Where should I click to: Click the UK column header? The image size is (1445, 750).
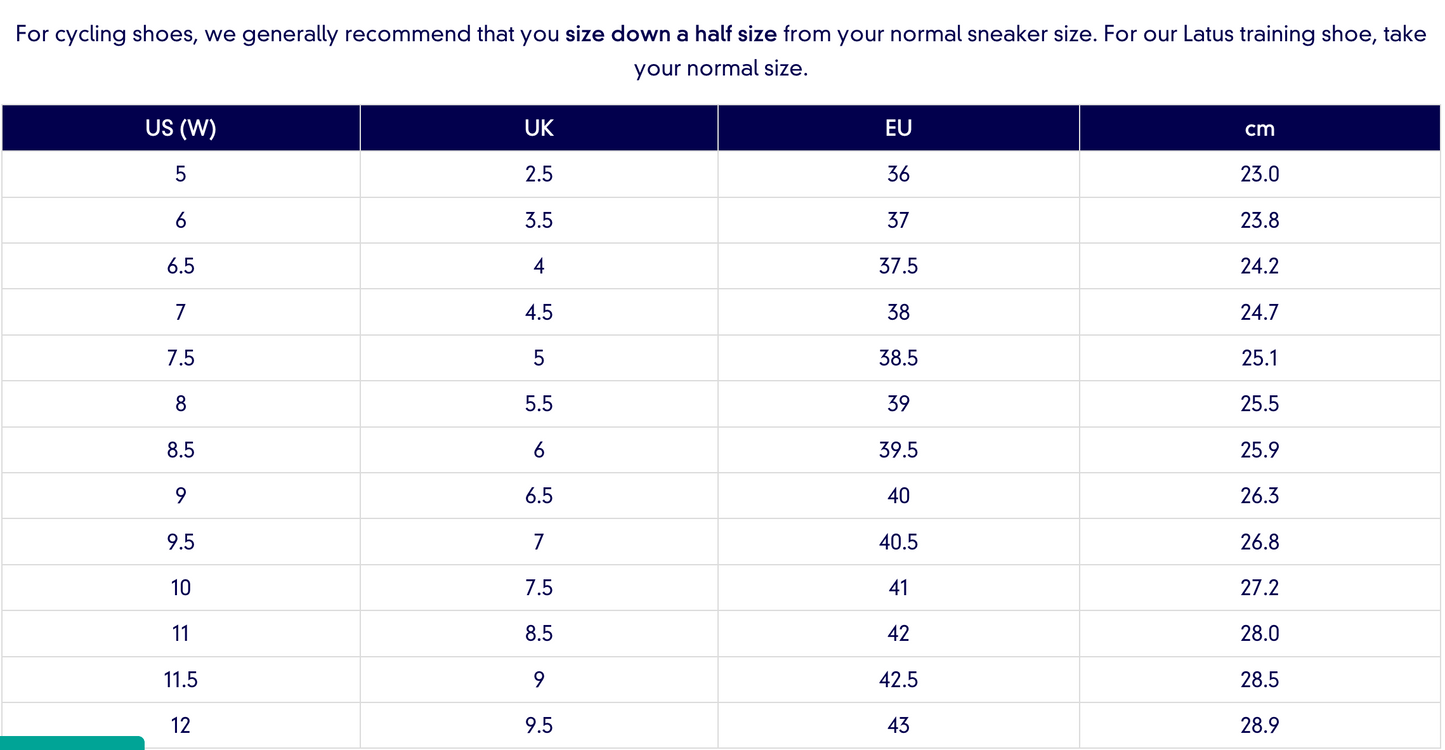coord(539,128)
